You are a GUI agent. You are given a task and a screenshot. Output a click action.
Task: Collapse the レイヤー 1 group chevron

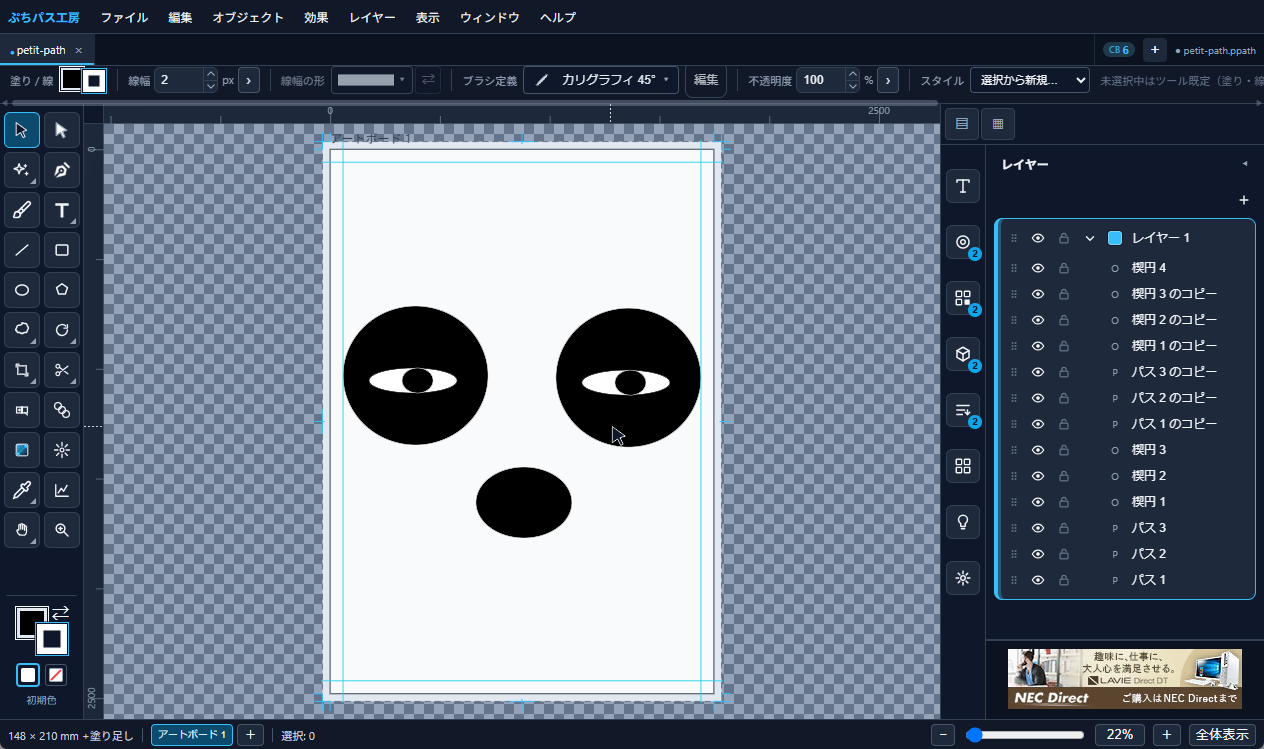point(1090,238)
